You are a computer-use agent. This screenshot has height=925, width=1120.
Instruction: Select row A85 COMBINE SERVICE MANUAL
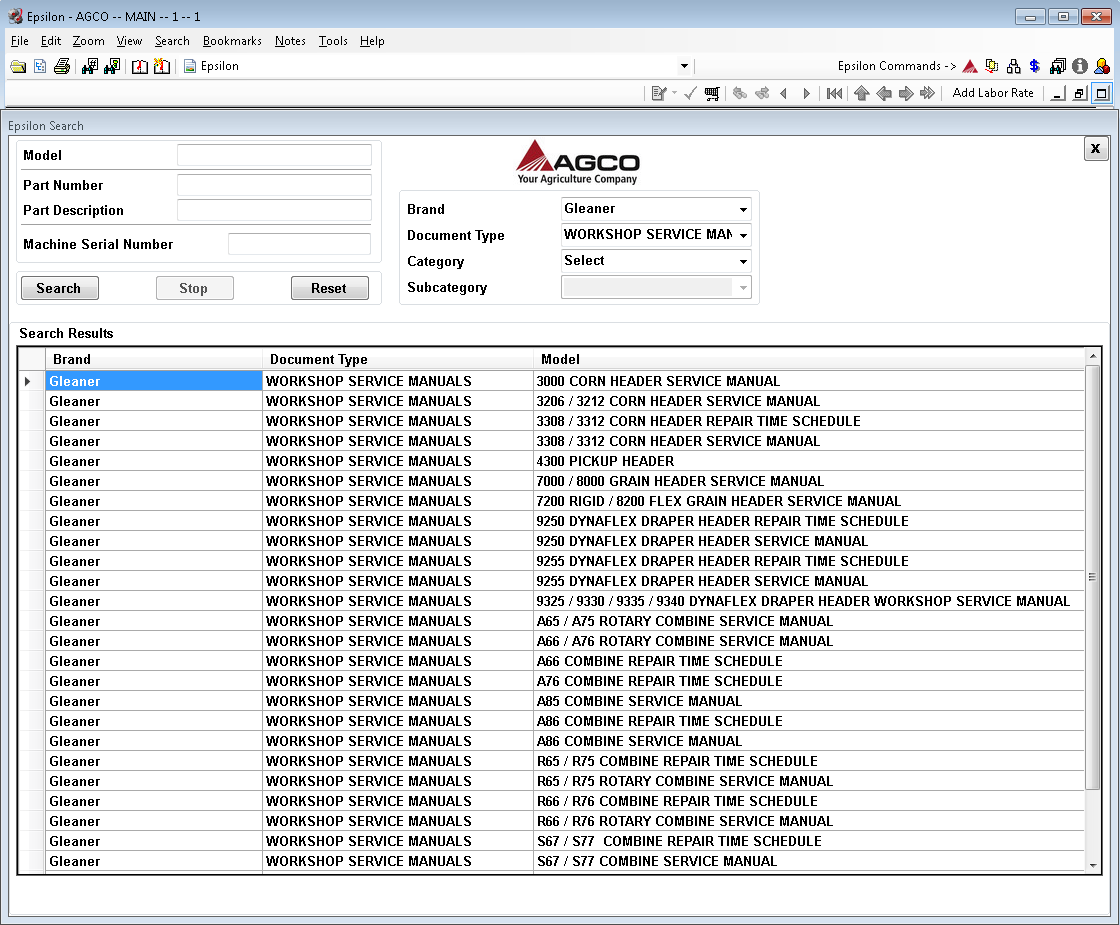[x=551, y=701]
